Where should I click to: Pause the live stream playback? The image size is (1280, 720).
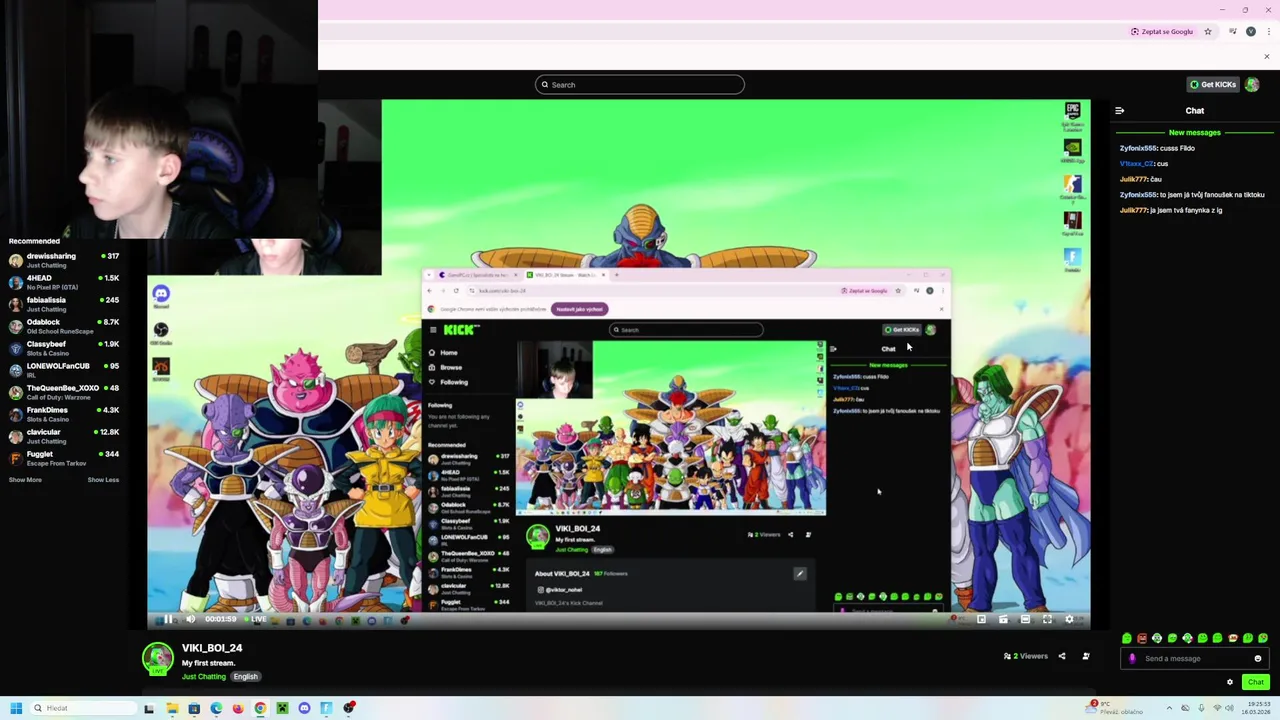point(168,619)
